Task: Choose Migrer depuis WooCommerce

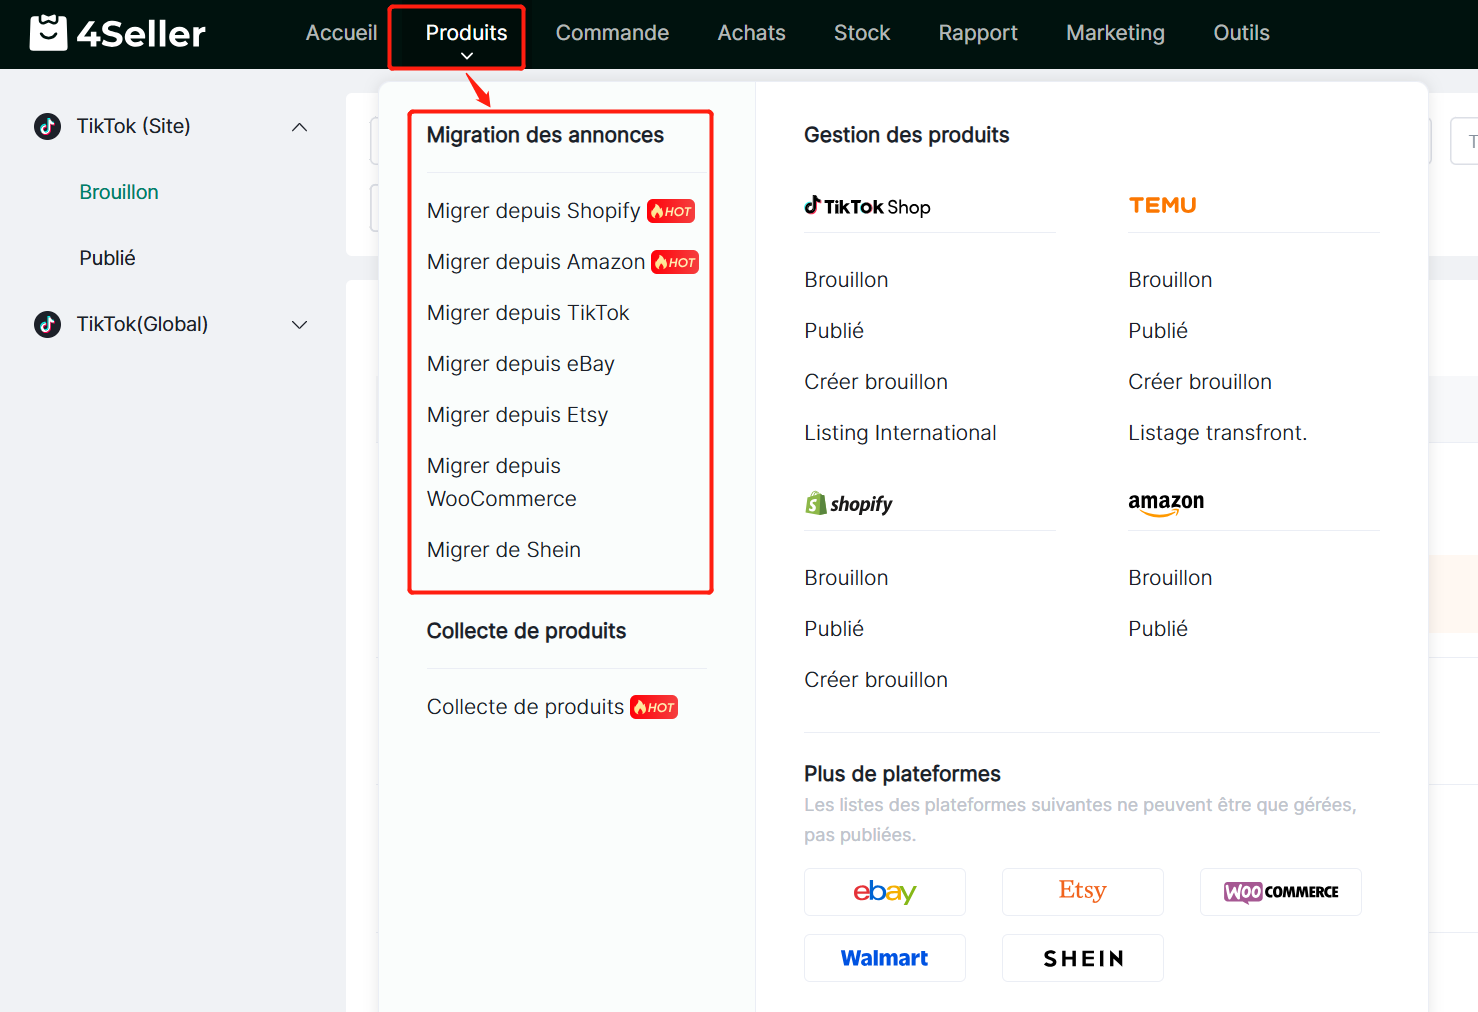Action: pyautogui.click(x=502, y=482)
